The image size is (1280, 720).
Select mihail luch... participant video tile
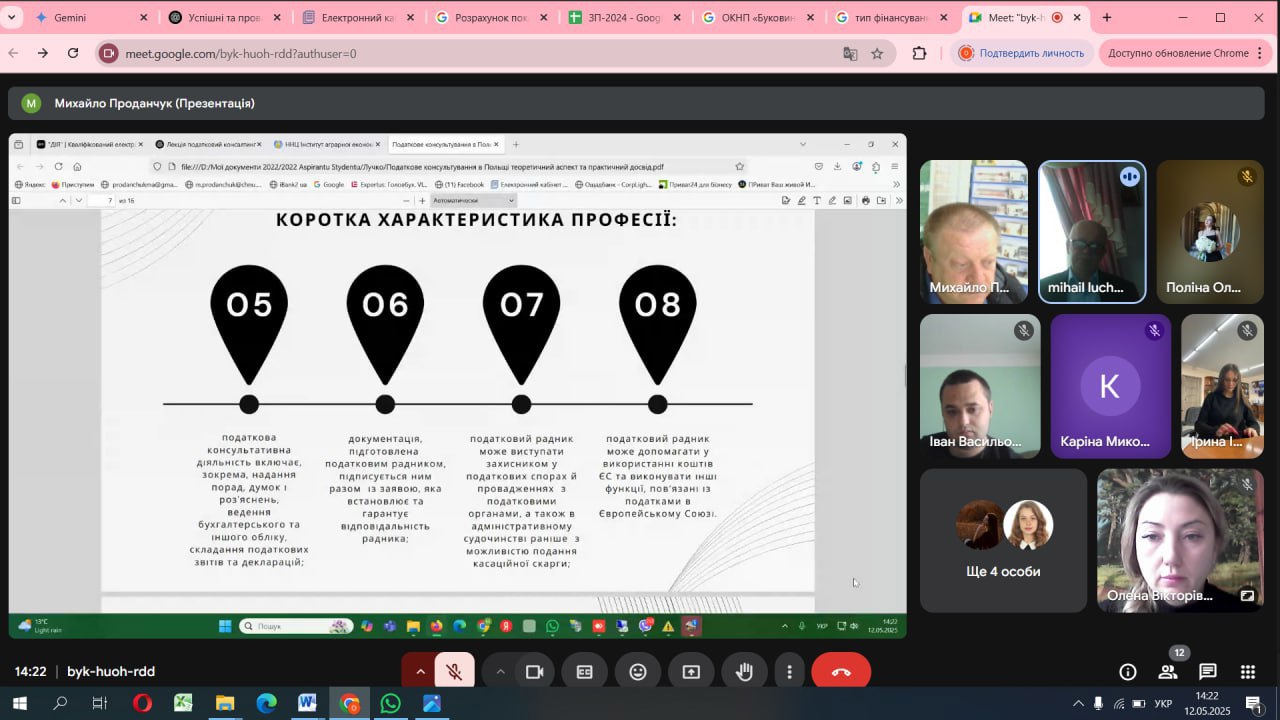pyautogui.click(x=1092, y=232)
